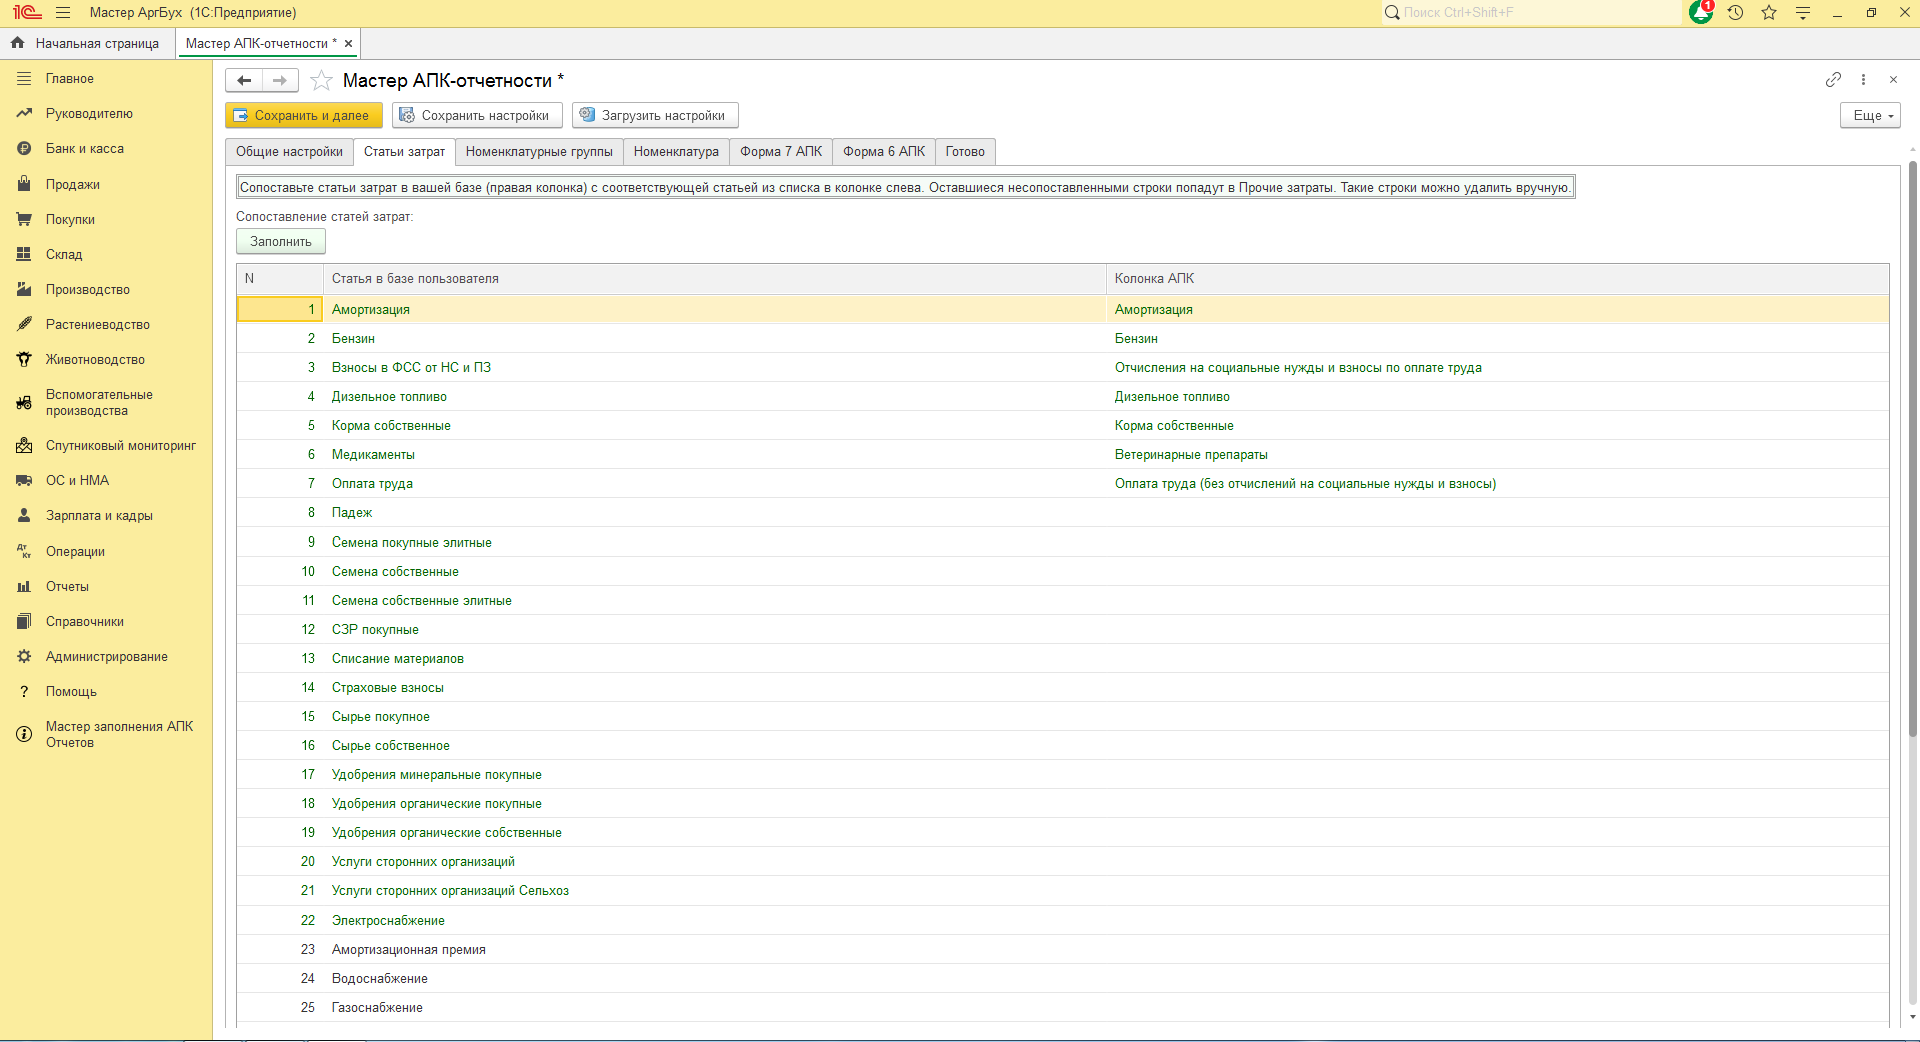
Task: Open the title bar service menu dropdown
Action: [x=1803, y=13]
